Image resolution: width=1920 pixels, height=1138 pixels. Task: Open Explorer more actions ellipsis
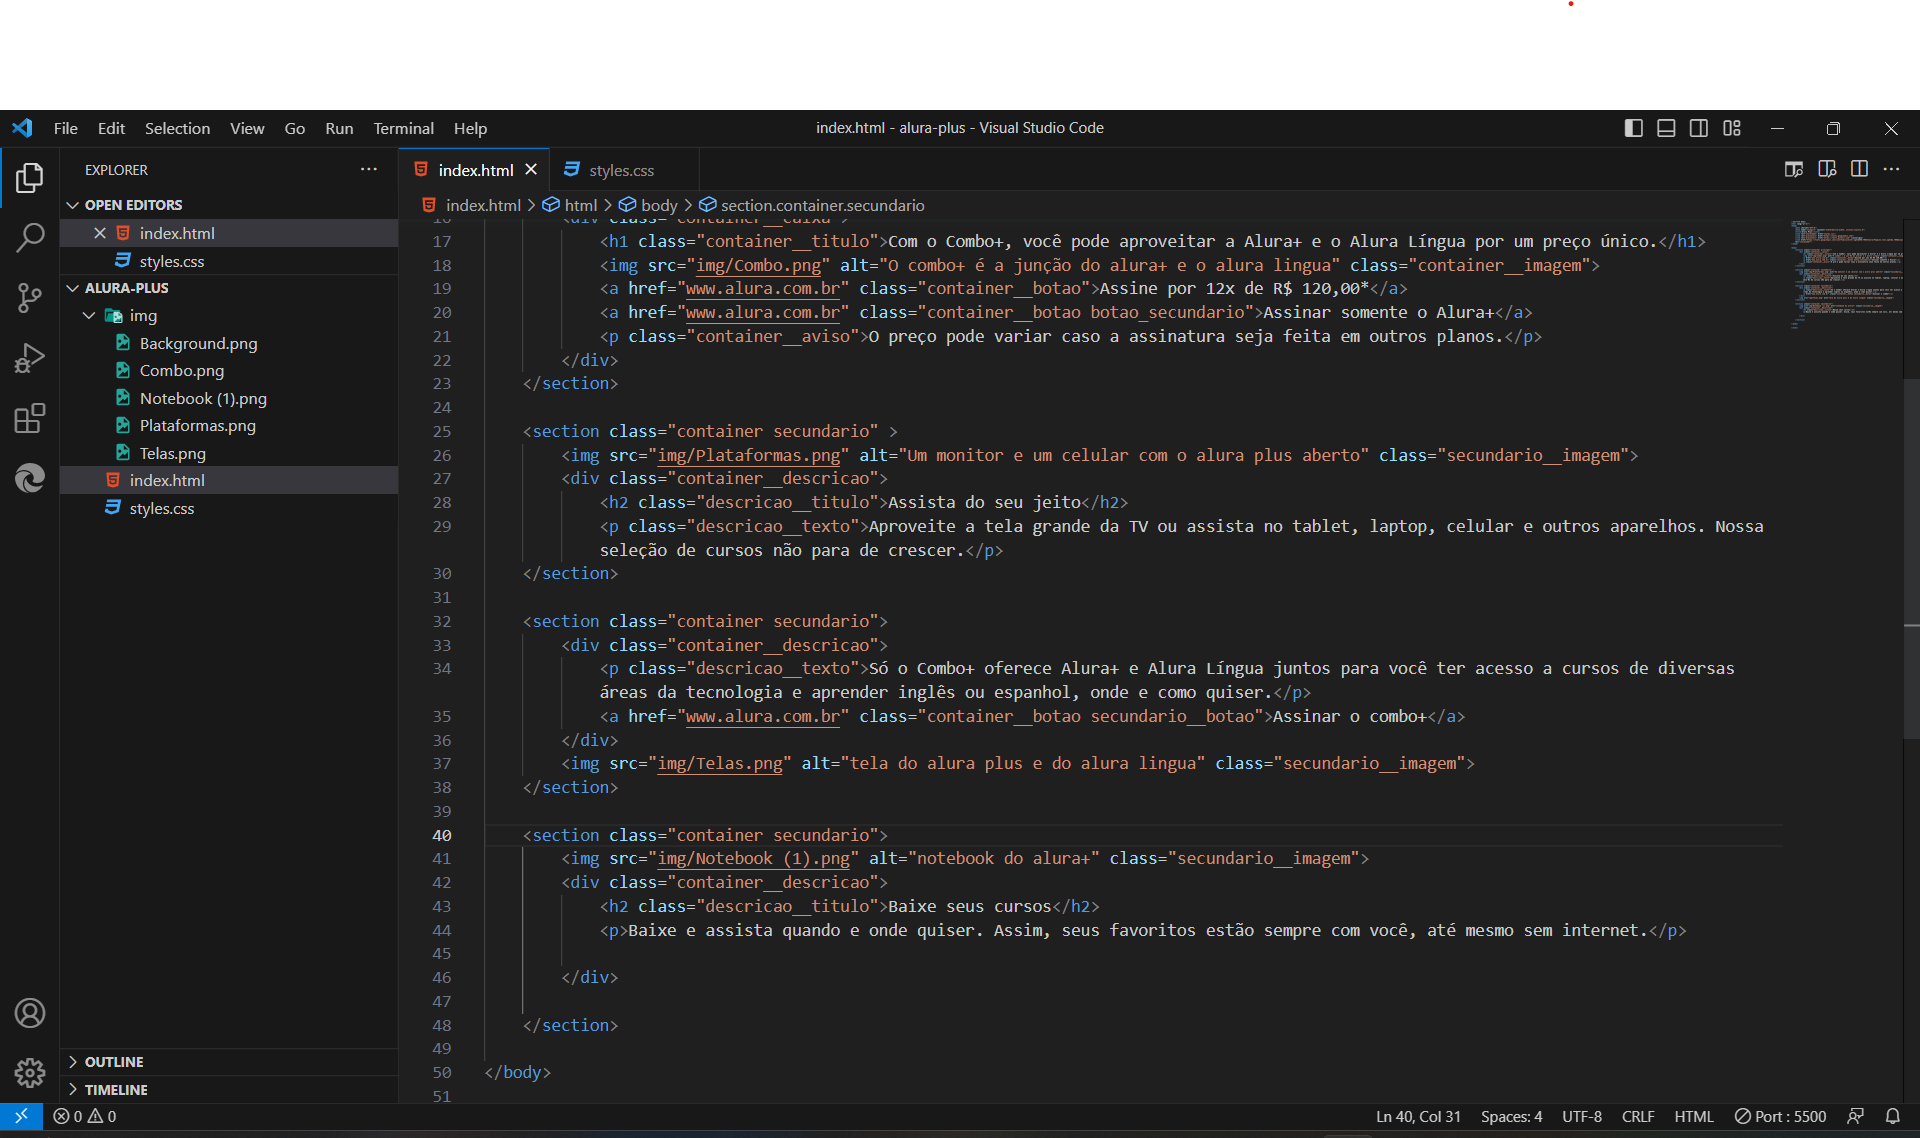pos(369,170)
